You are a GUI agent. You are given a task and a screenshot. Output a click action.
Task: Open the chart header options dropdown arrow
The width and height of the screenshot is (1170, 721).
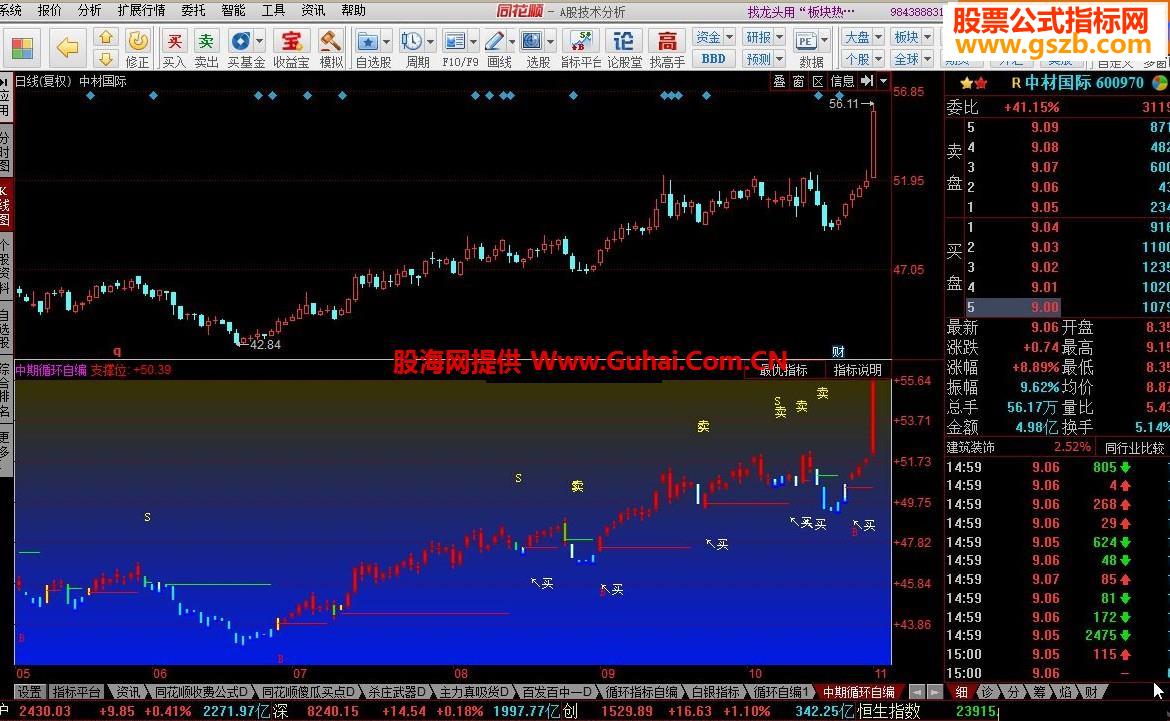point(883,81)
